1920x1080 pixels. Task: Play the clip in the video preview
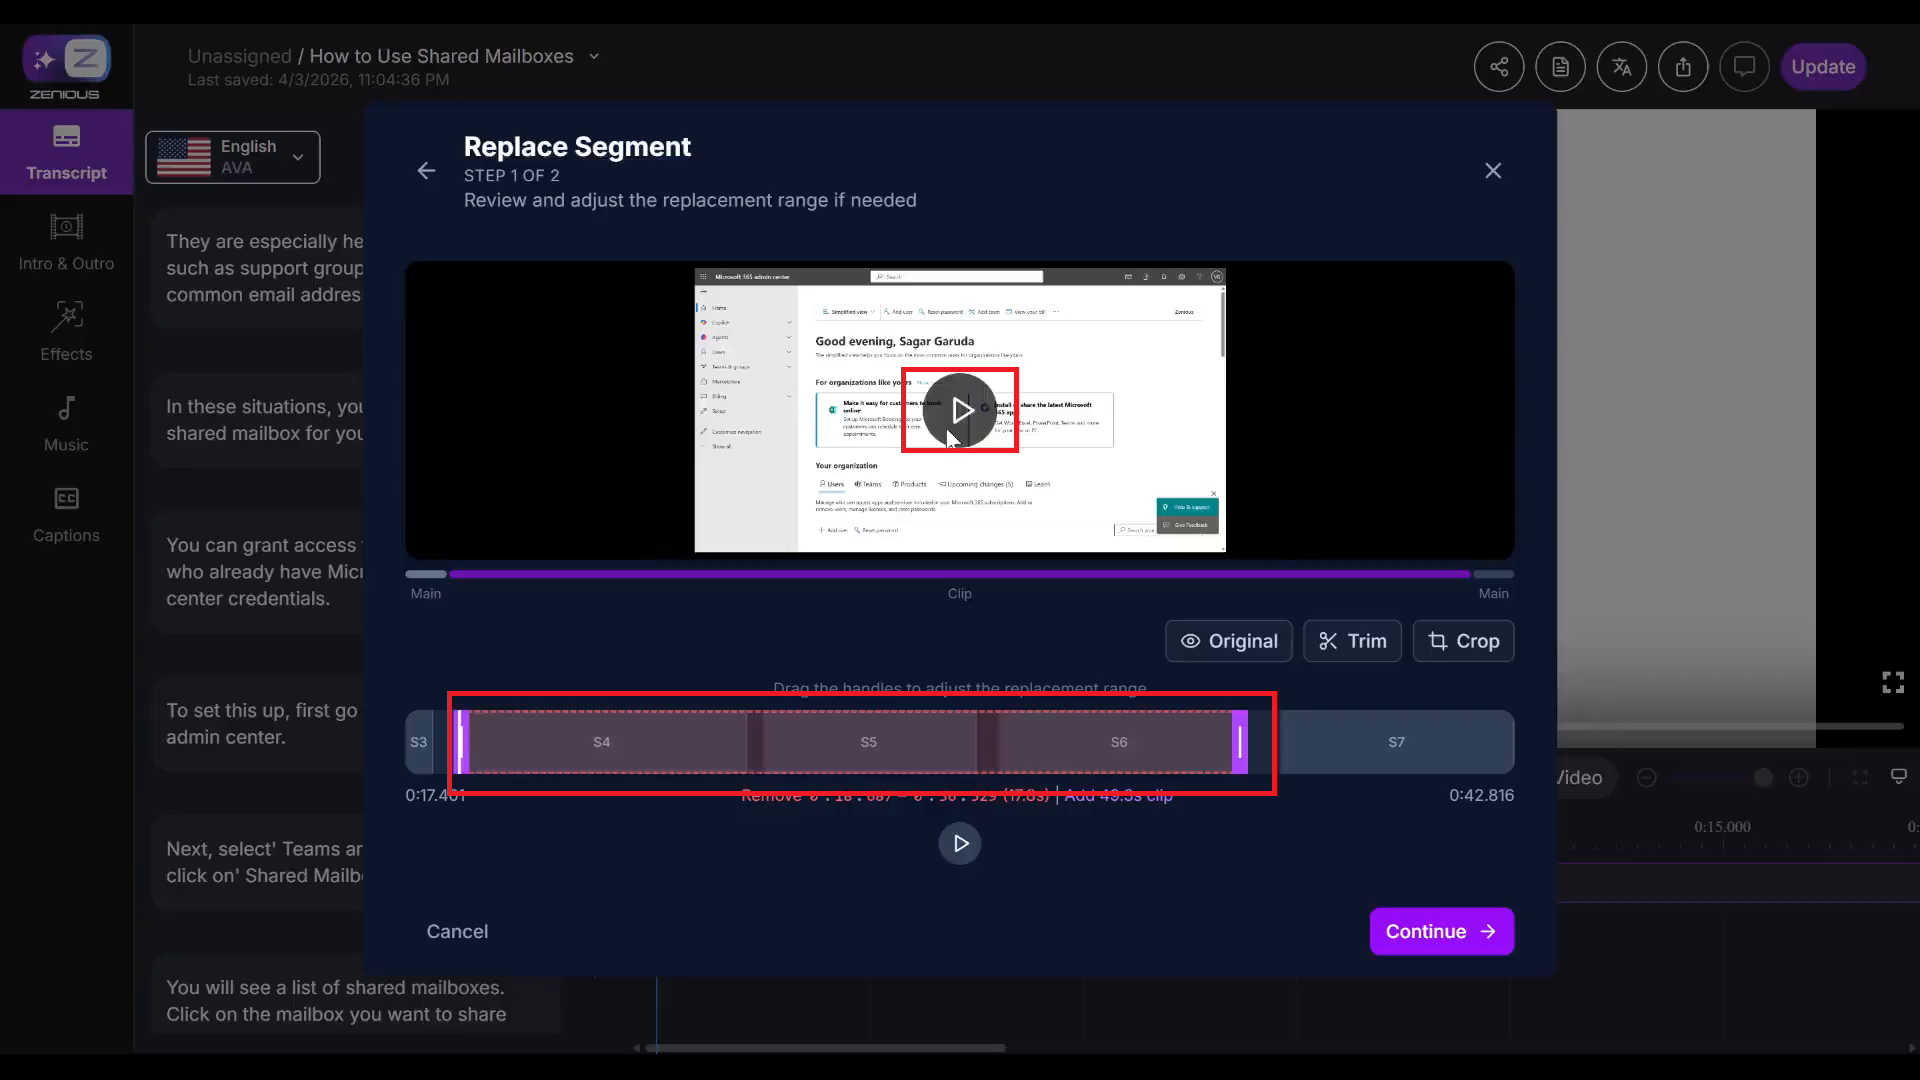960,410
